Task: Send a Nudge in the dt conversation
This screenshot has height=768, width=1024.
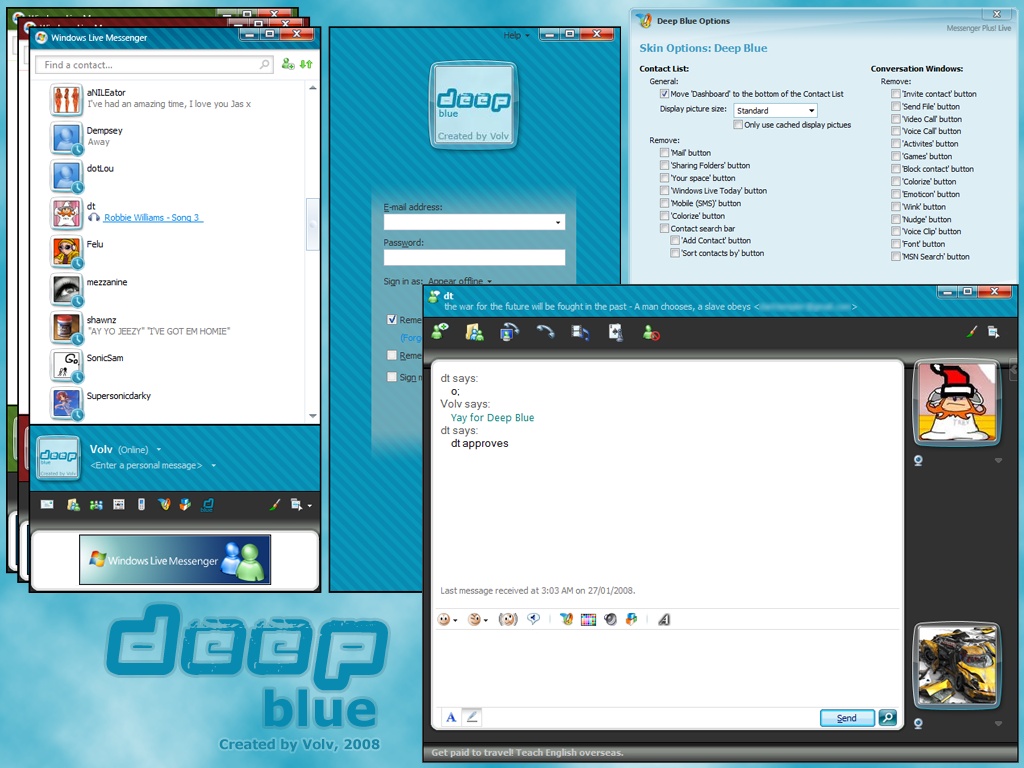Action: tap(507, 619)
